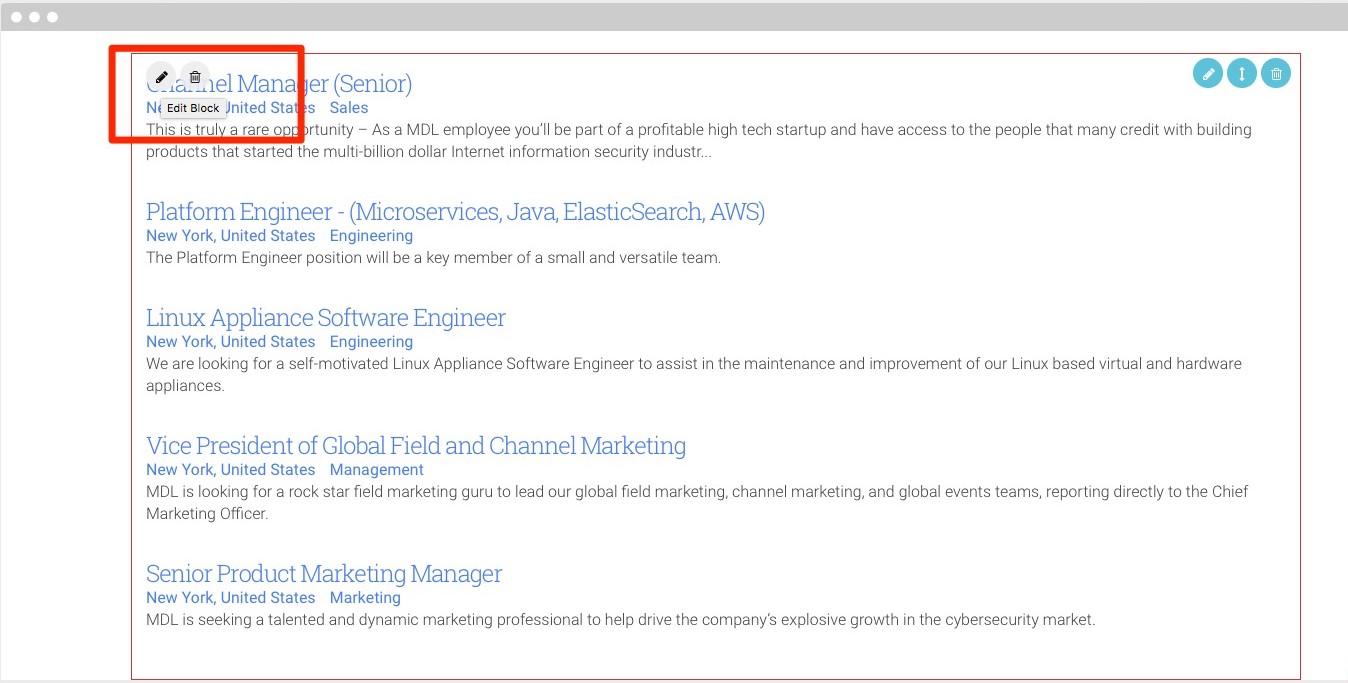Open the Platform Engineer job listing
Screen dimensions: 1348x683
tap(455, 212)
